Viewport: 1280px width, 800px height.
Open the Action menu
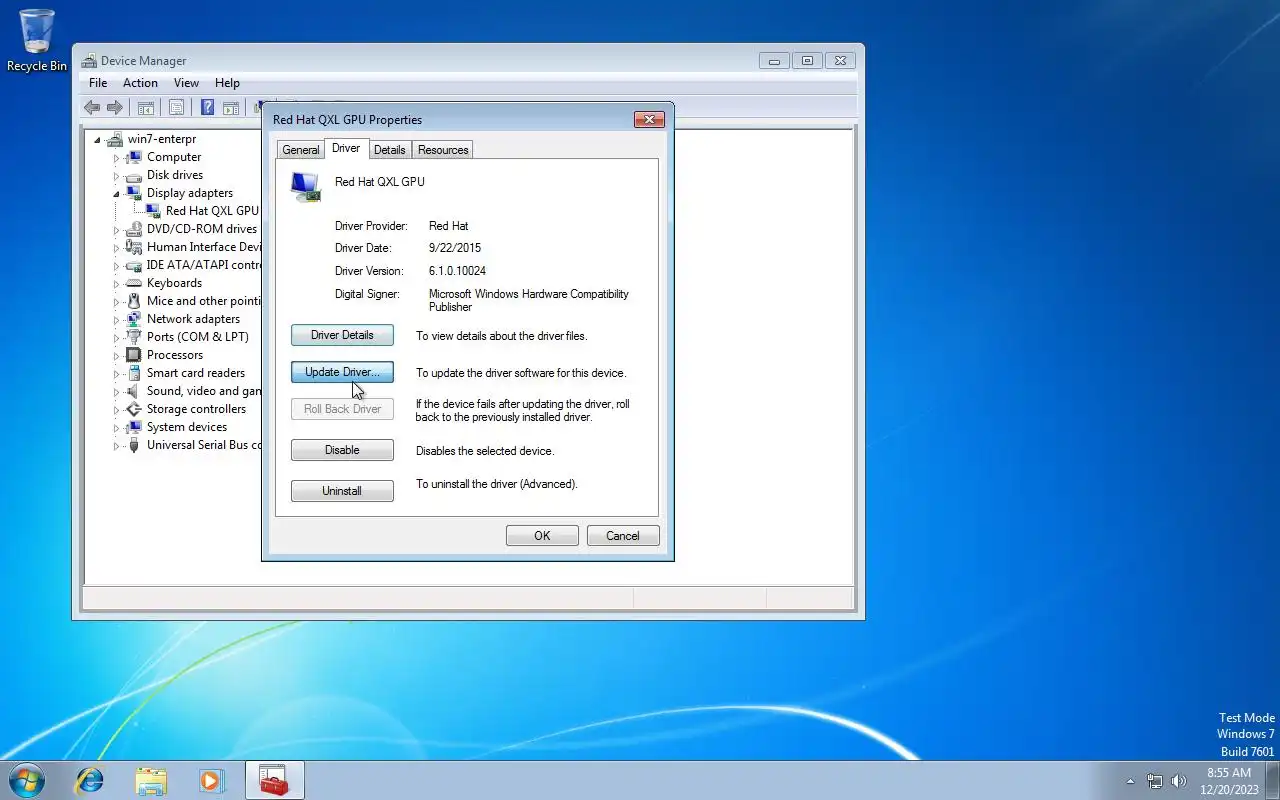(x=140, y=83)
